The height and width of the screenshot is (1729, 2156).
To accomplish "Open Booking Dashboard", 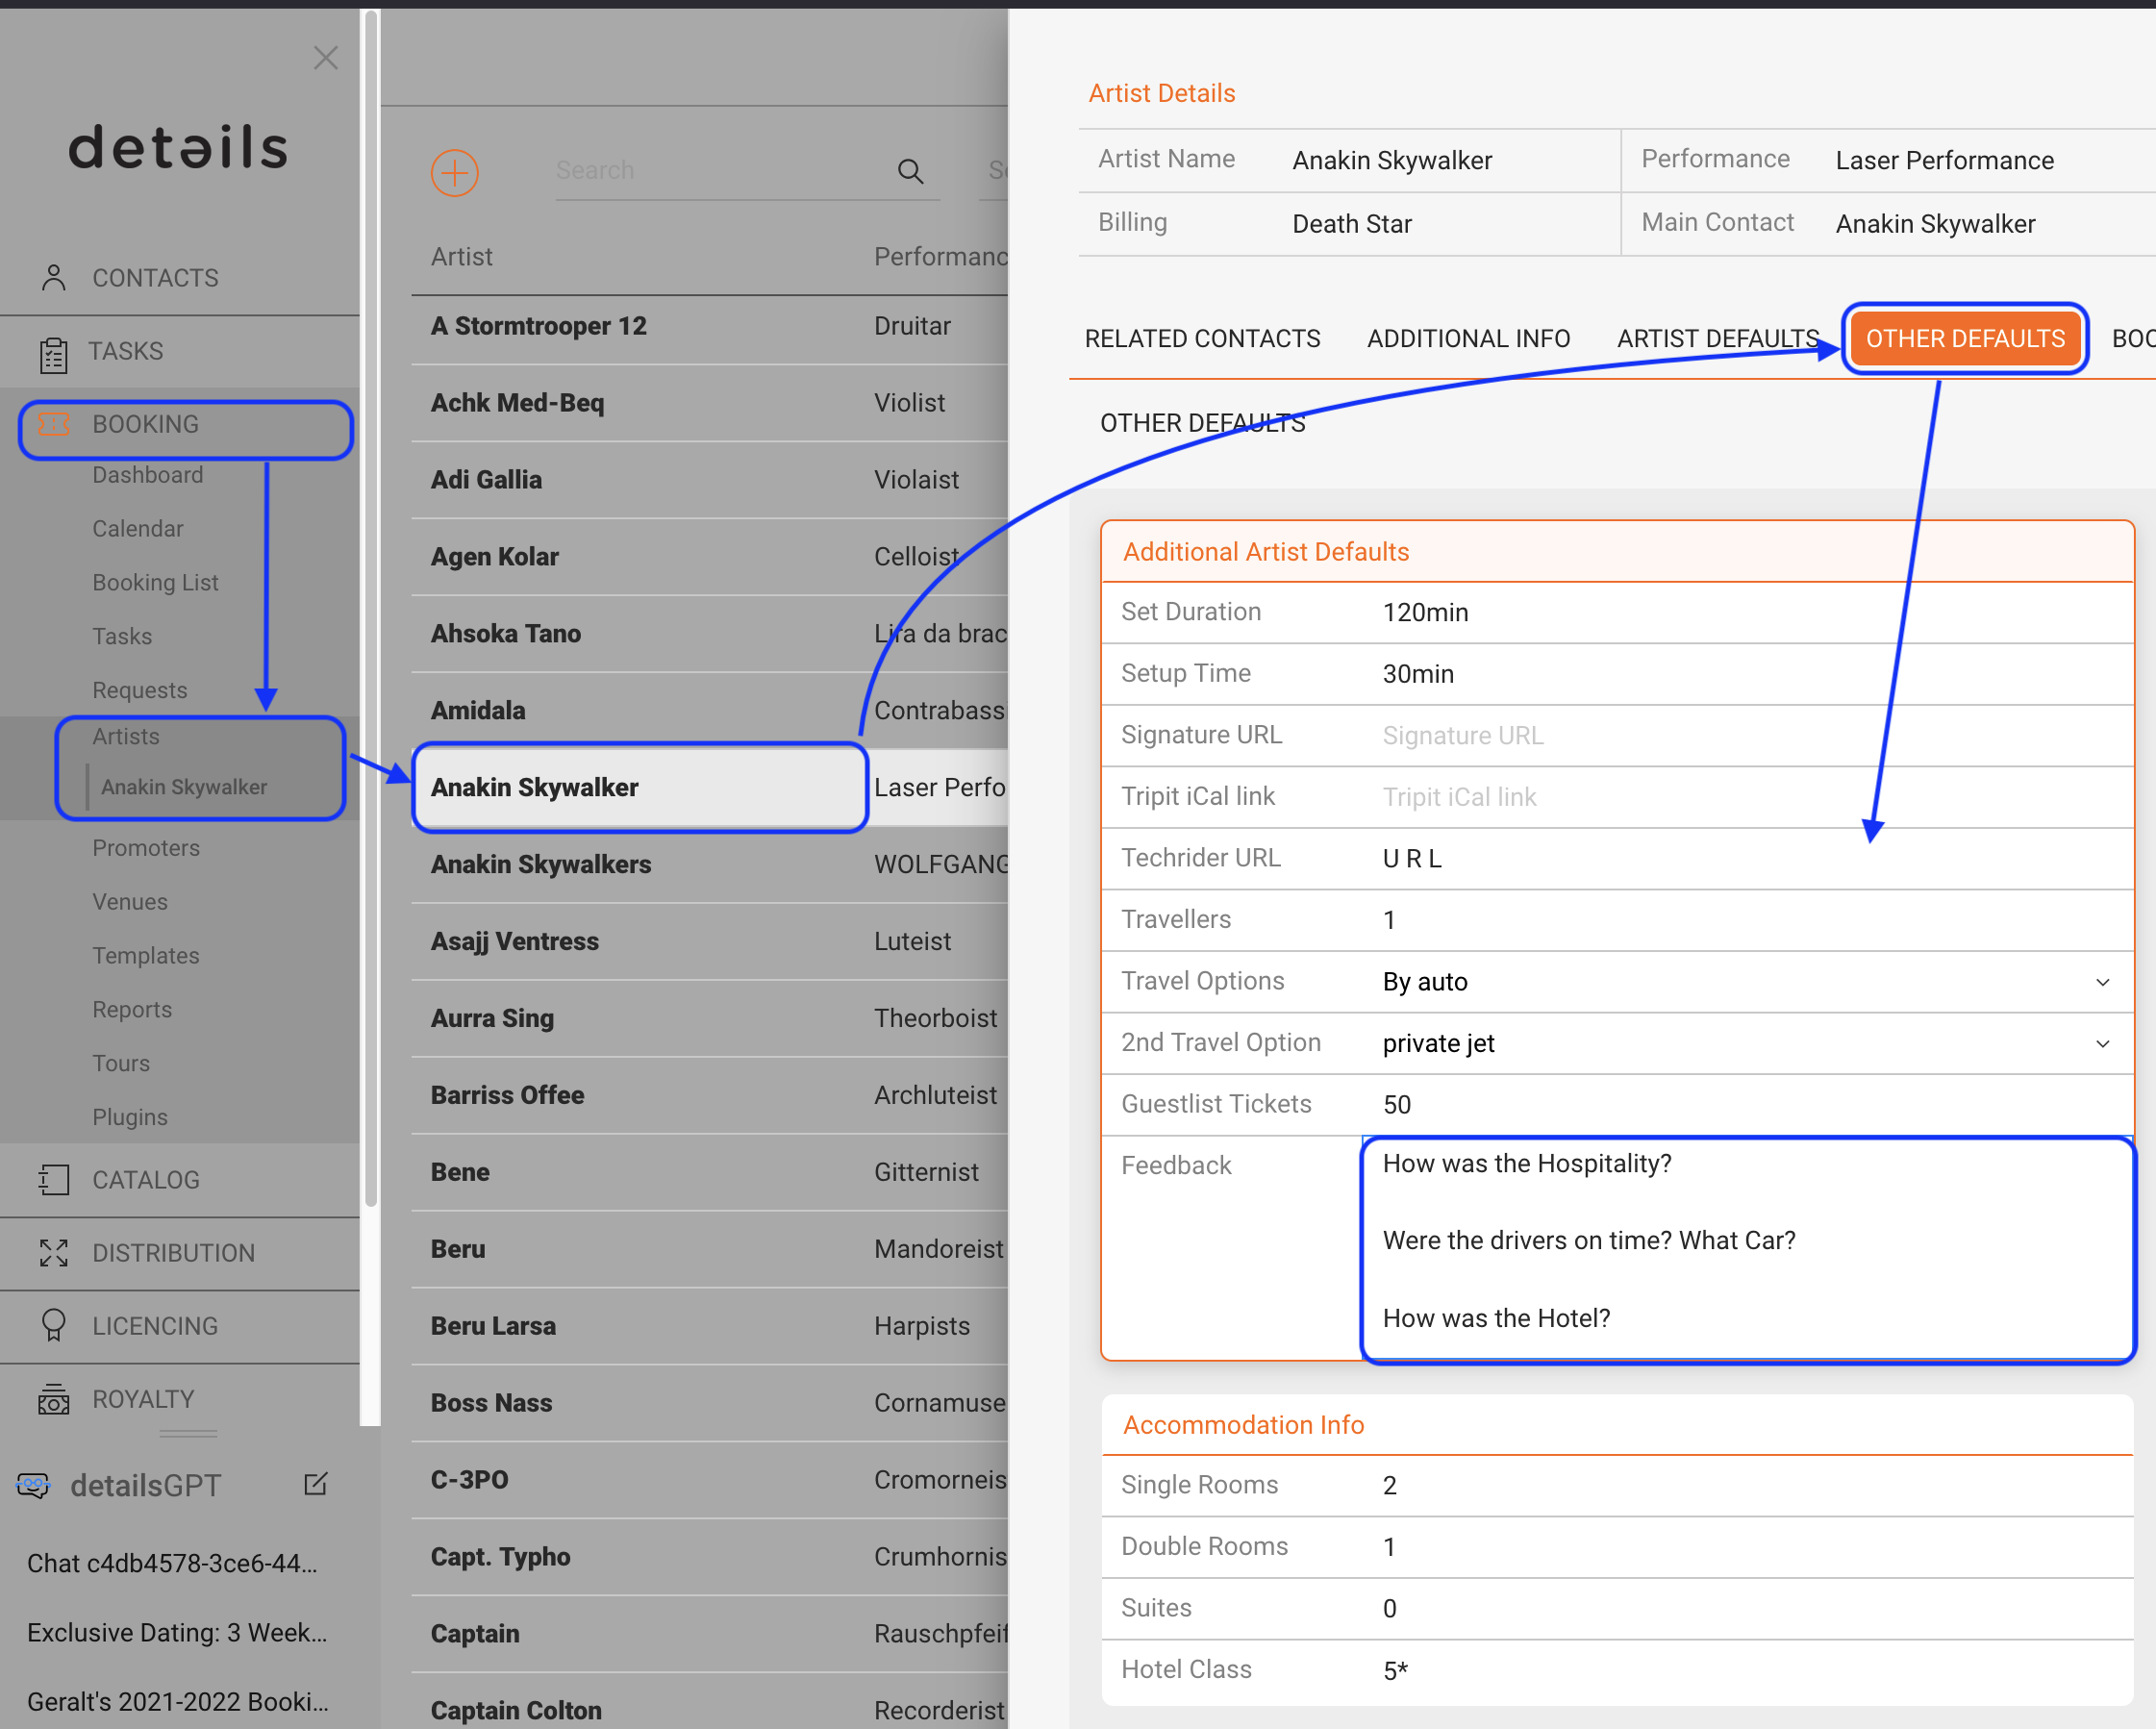I will tap(147, 475).
